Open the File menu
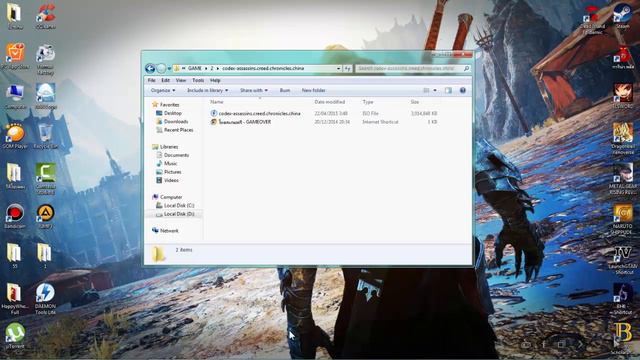640x360 pixels. (x=151, y=80)
